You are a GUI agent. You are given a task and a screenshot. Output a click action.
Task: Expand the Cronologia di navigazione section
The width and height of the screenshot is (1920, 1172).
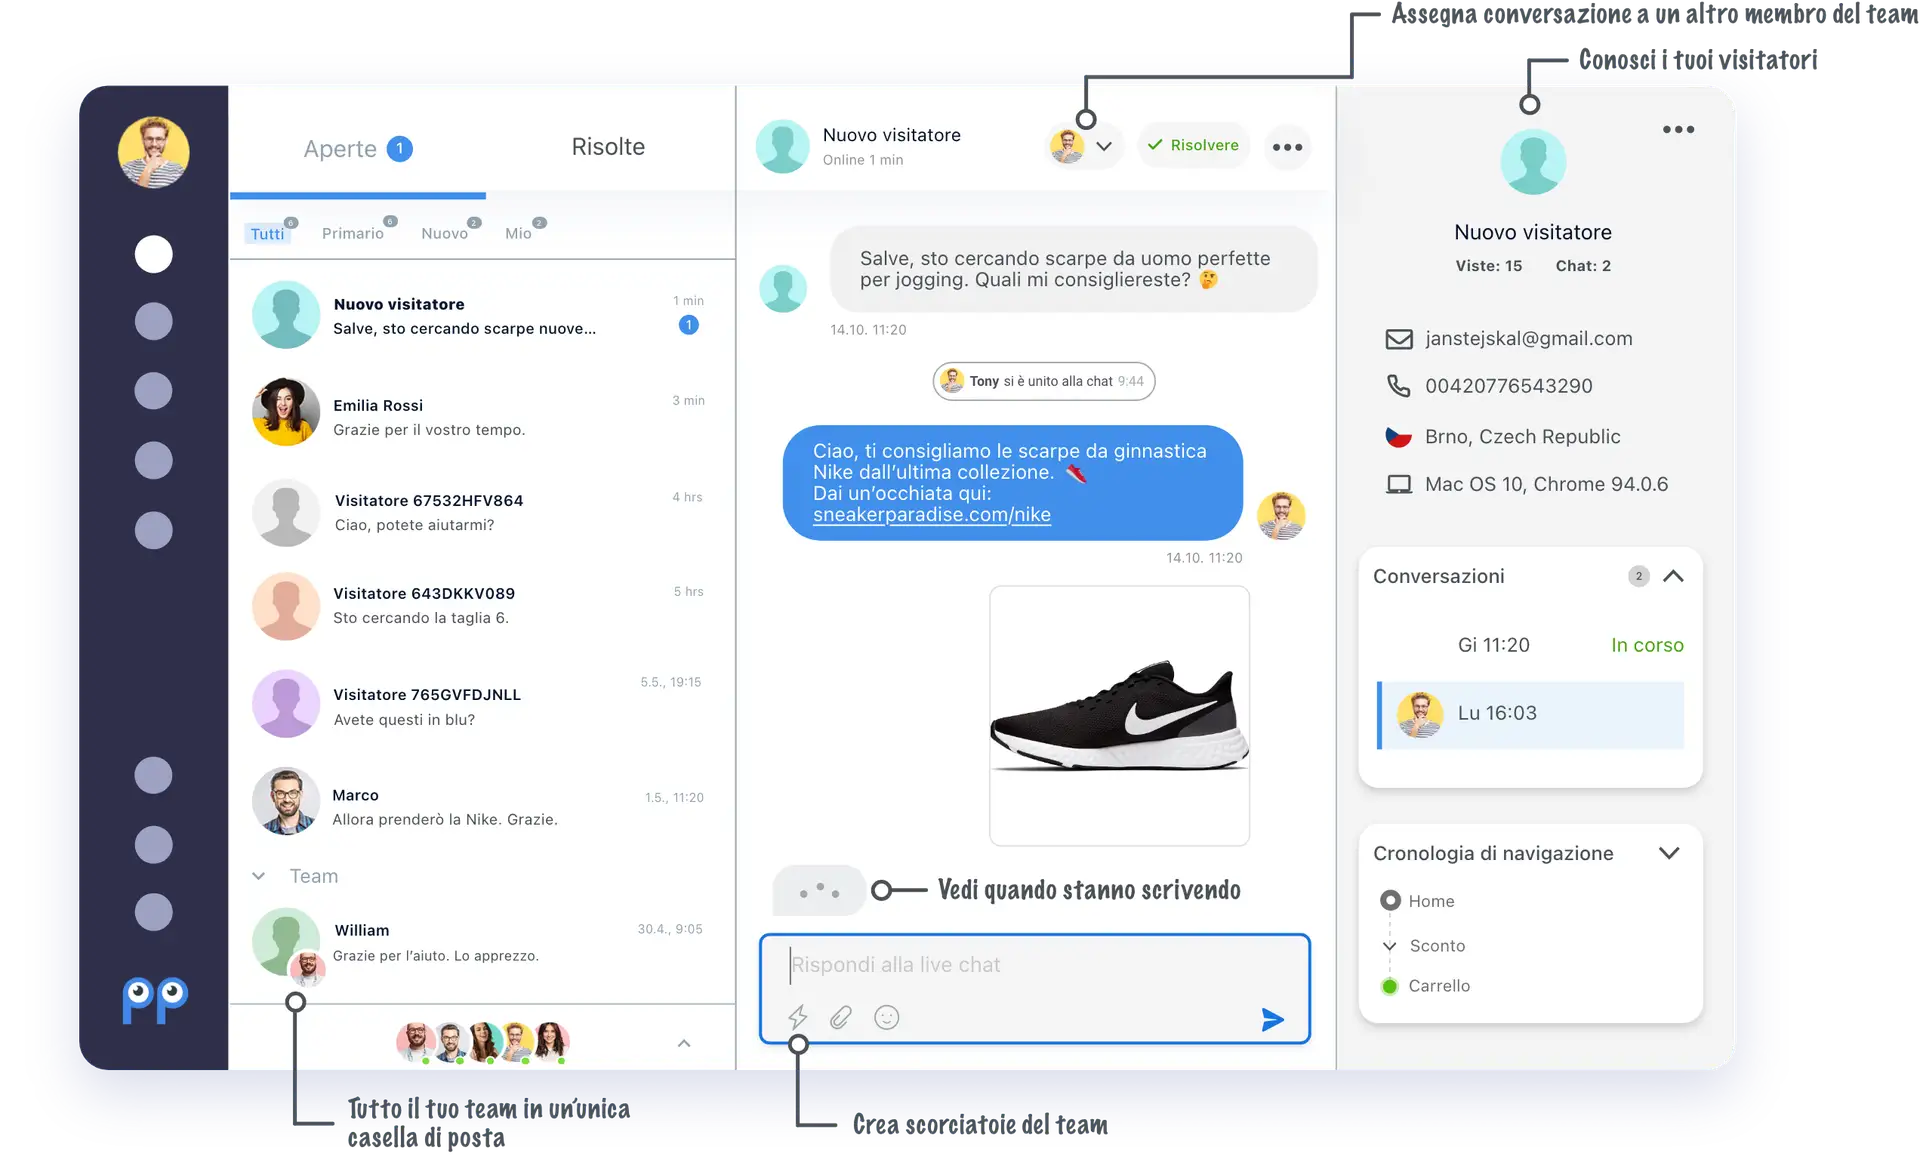coord(1669,853)
